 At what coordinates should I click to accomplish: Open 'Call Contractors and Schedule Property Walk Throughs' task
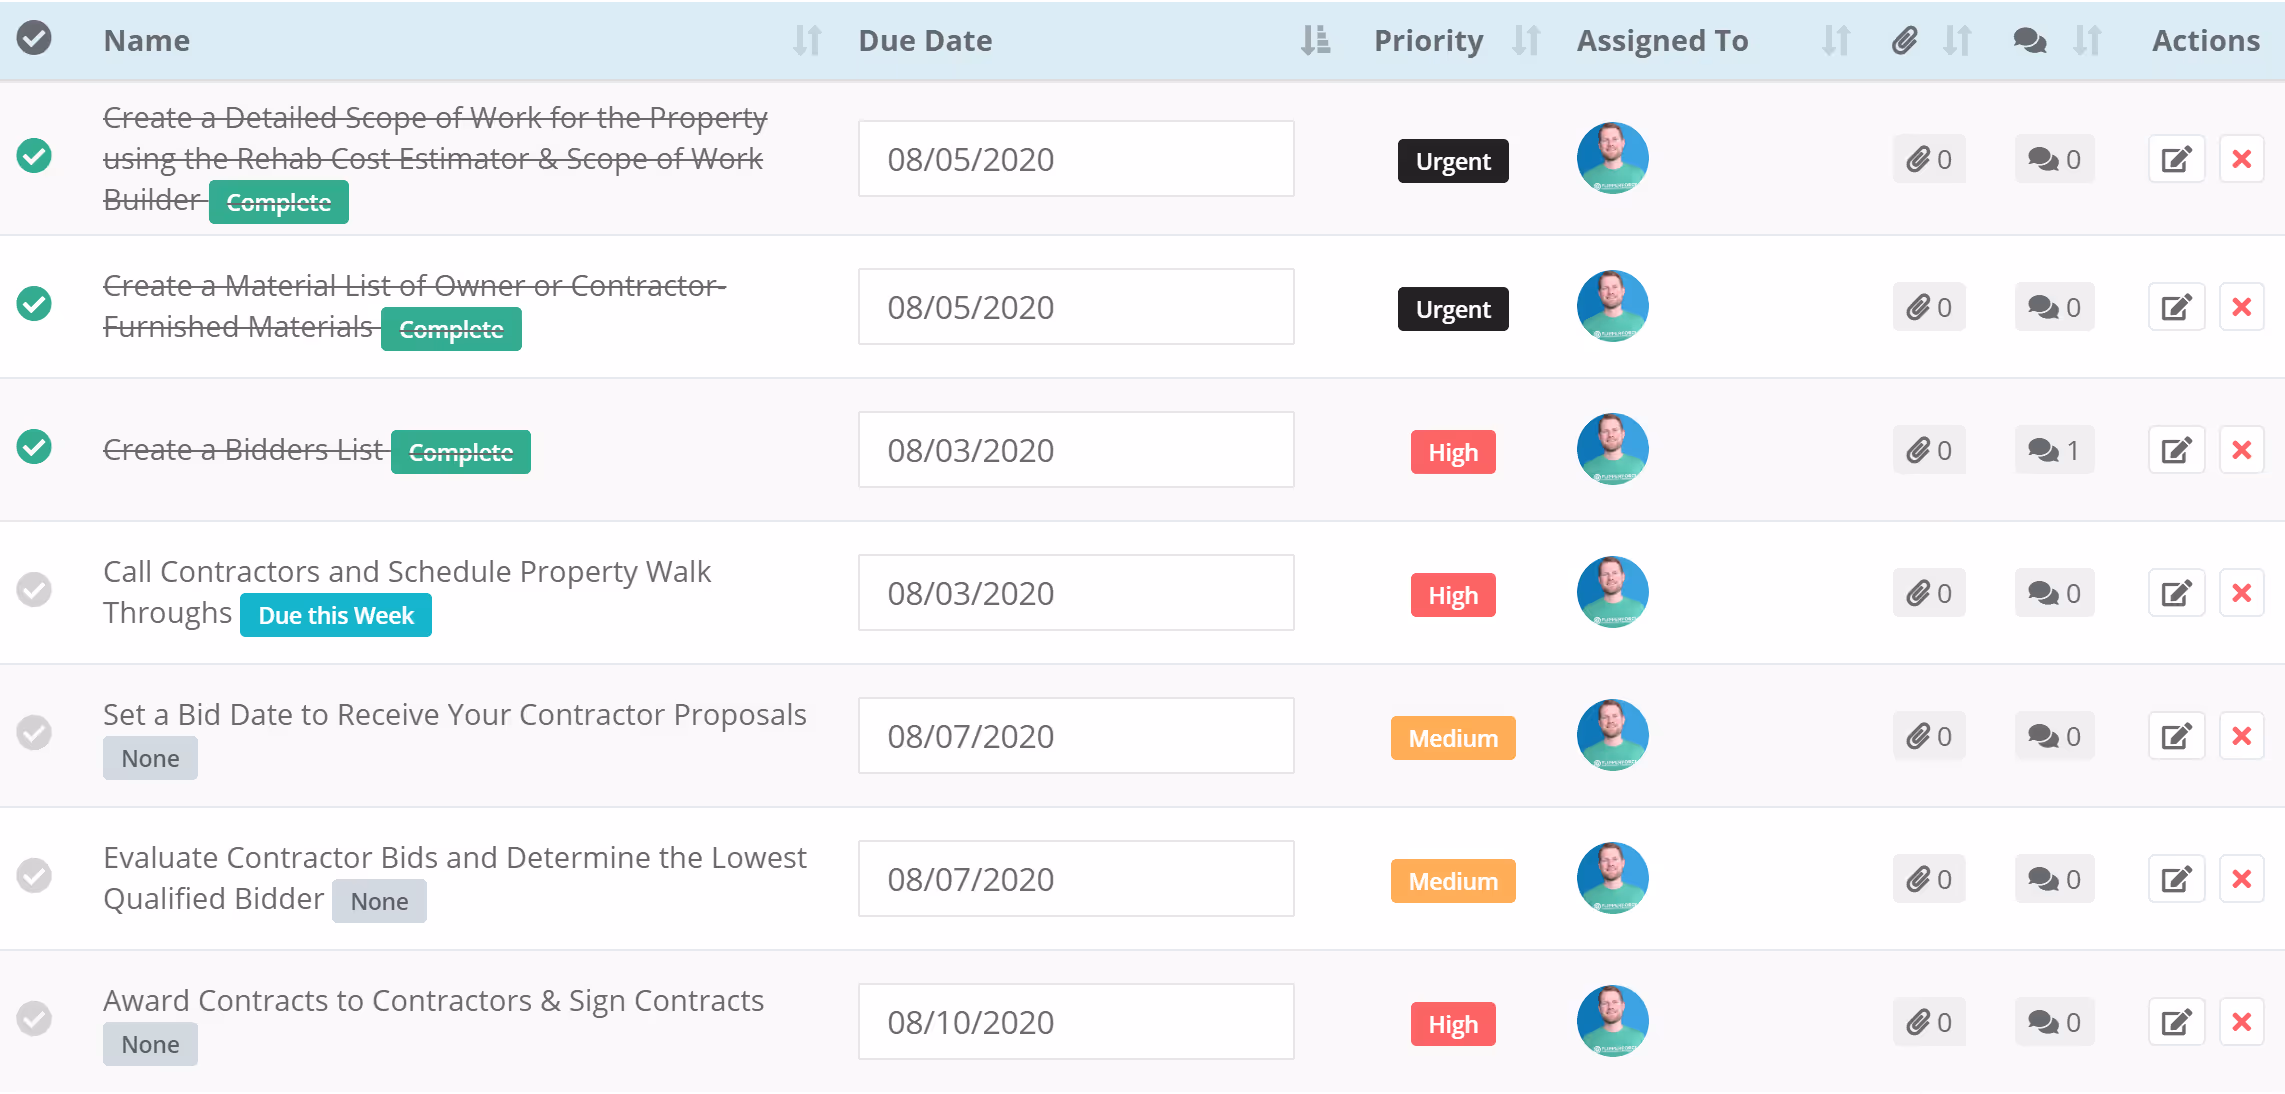point(407,591)
